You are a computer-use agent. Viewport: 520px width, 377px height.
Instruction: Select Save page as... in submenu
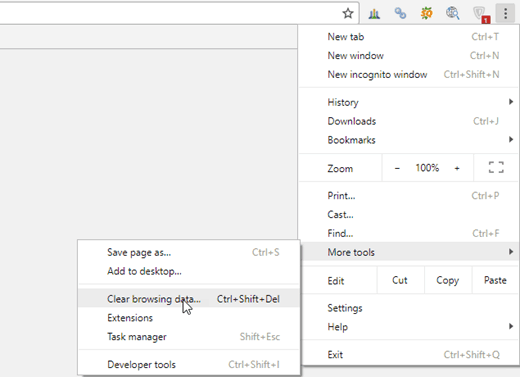(189, 252)
